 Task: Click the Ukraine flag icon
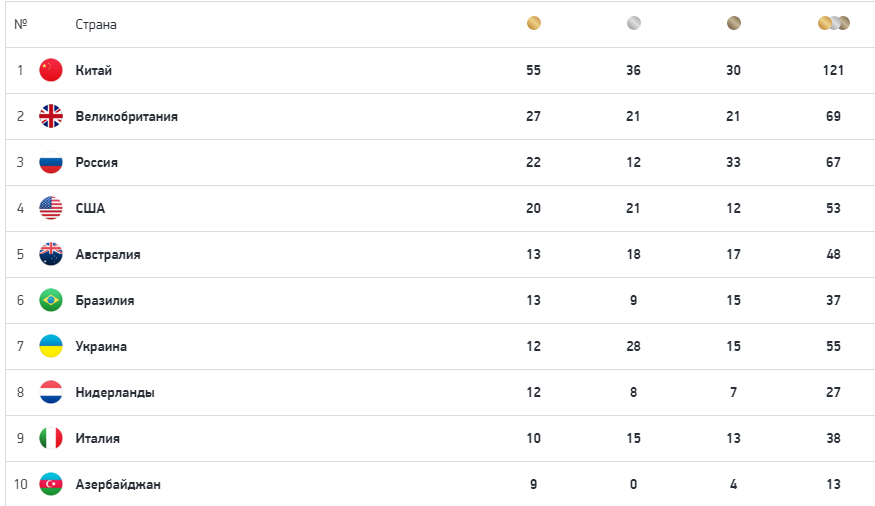coord(51,346)
